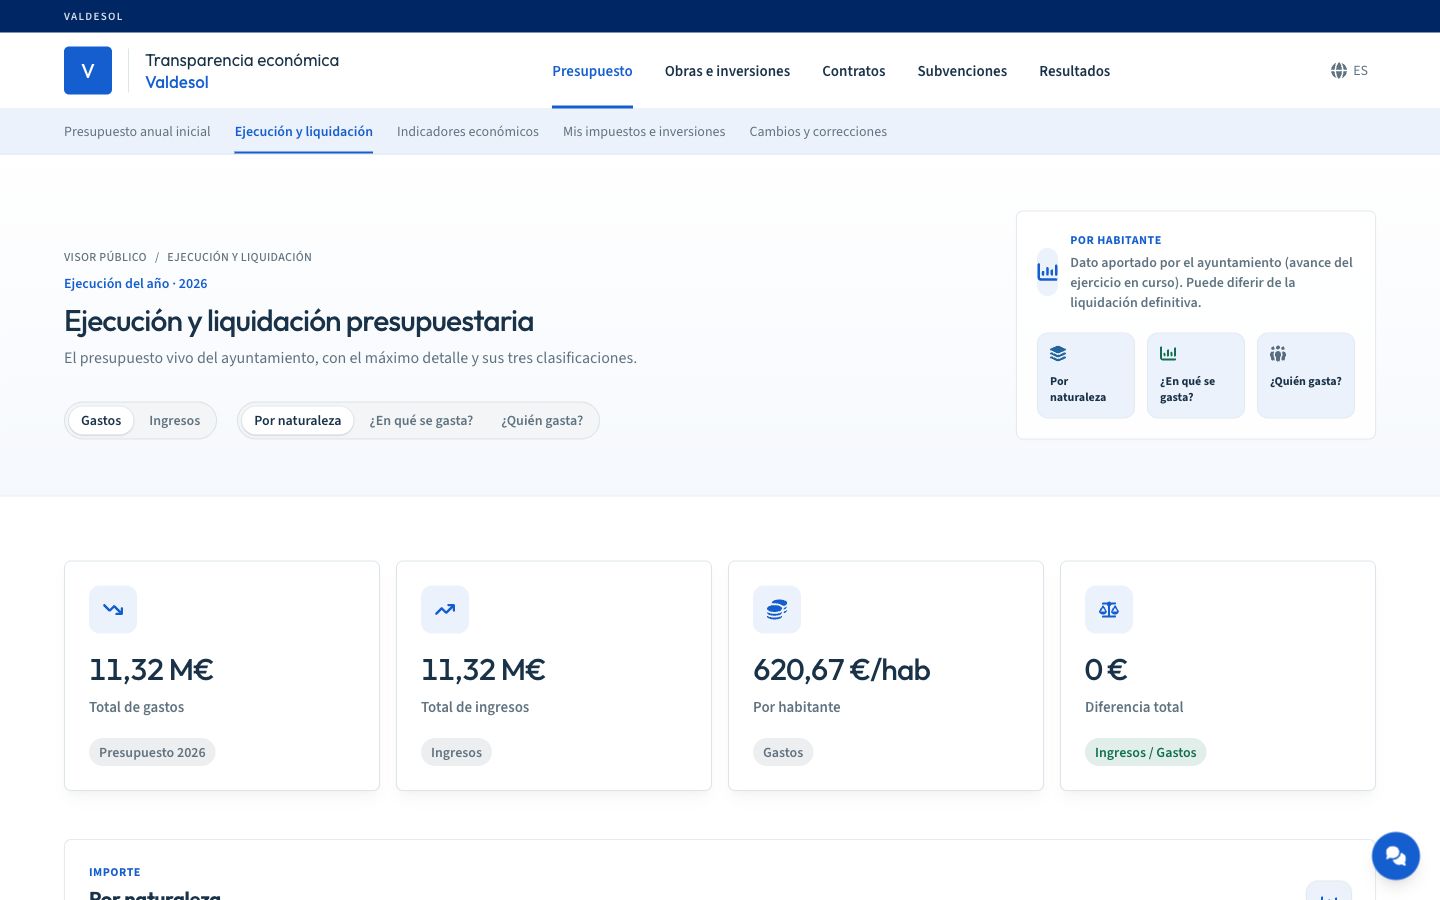
Task: Open the Indicadores económicos tab
Action: [468, 132]
